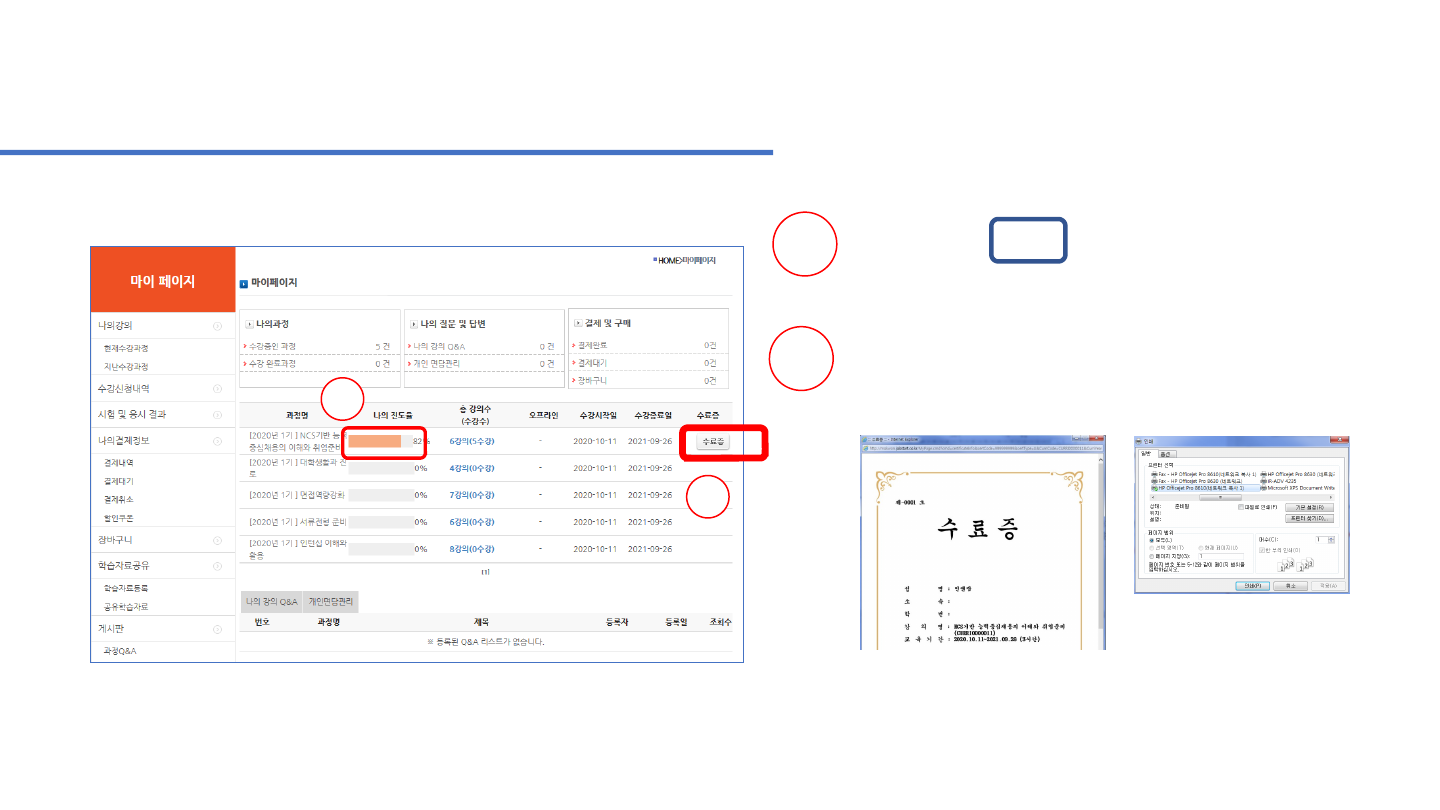This screenshot has width=1440, height=810.
Task: Open the 나의 강의 Q&A tab
Action: 272,602
